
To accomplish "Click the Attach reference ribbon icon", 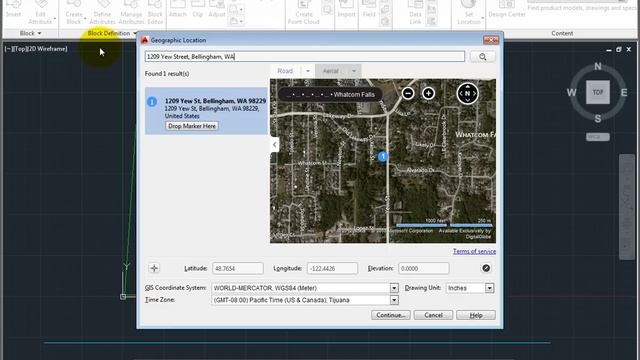I will click(x=178, y=9).
